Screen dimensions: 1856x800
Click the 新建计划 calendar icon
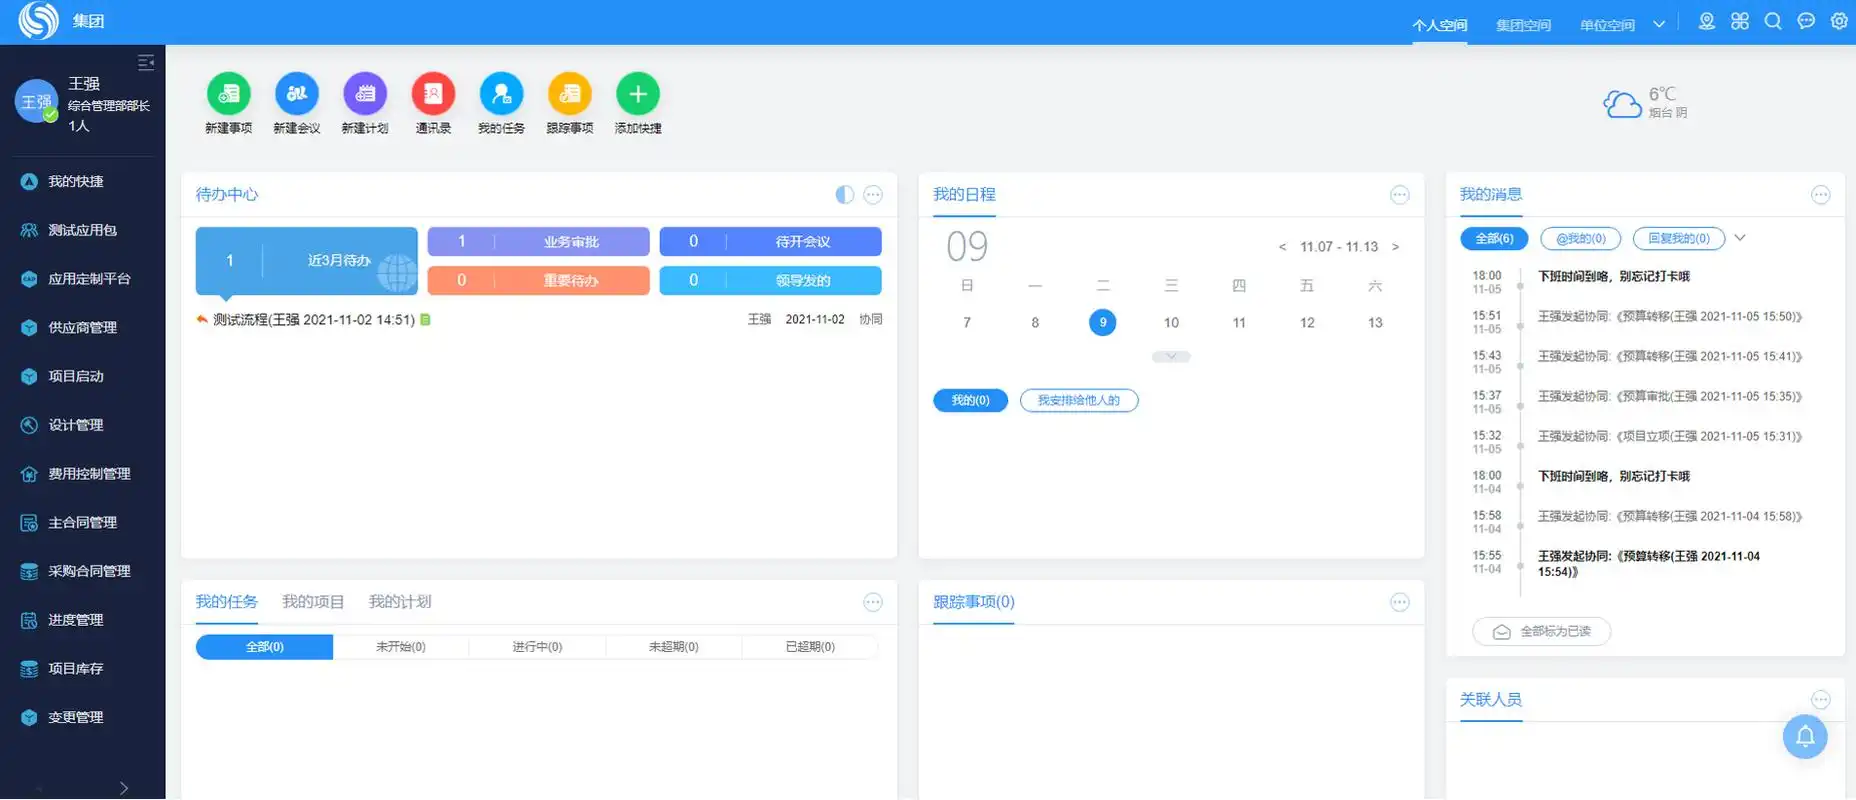click(x=365, y=94)
